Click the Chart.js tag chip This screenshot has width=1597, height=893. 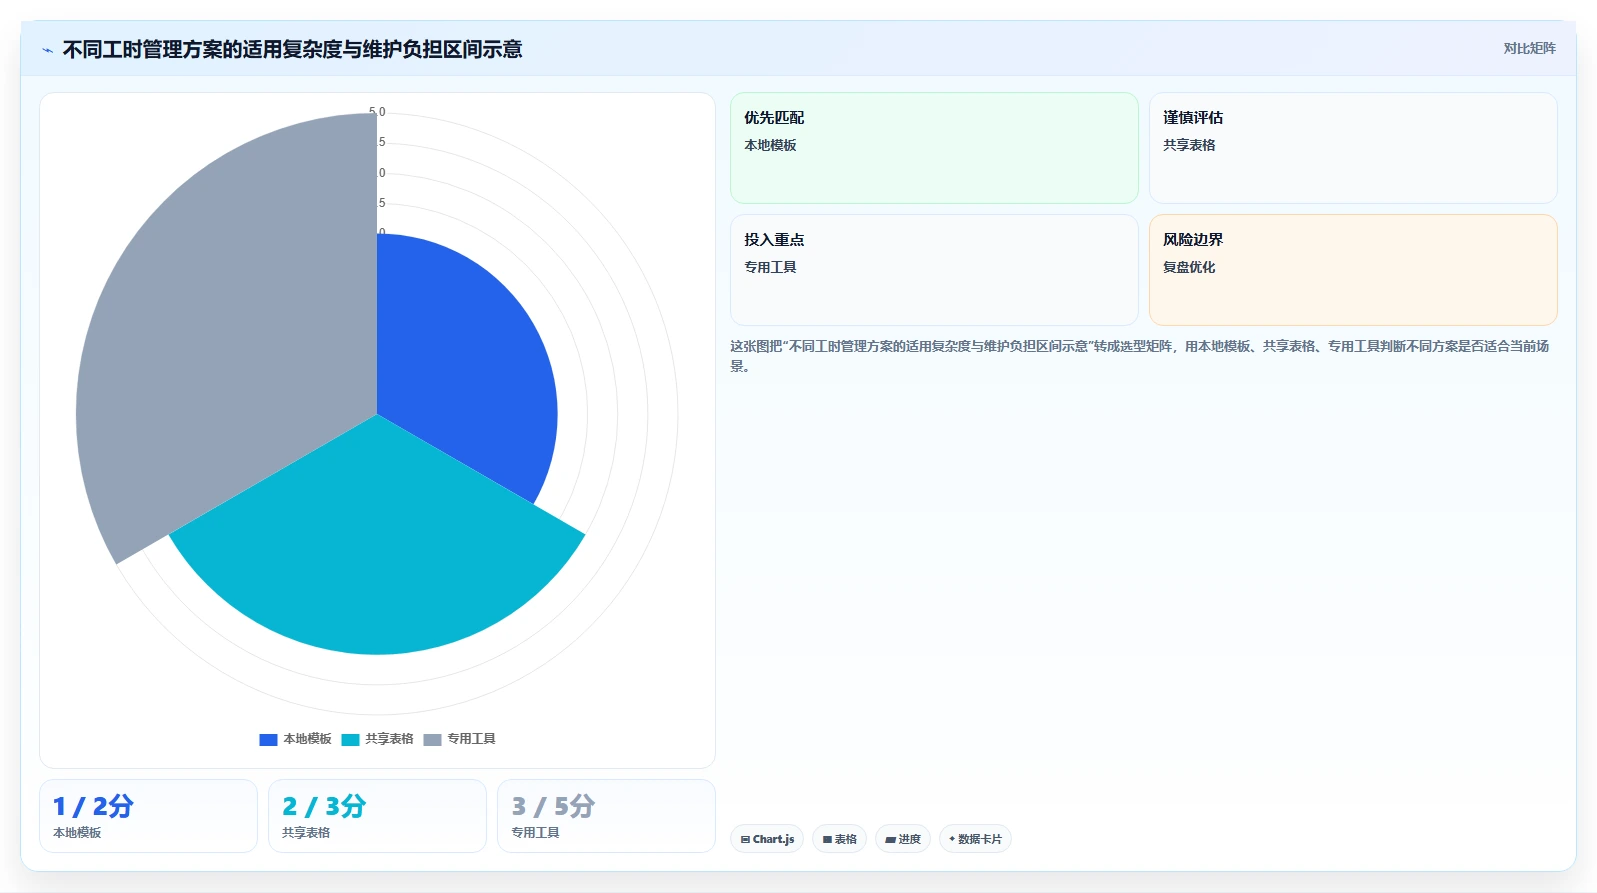(x=767, y=839)
